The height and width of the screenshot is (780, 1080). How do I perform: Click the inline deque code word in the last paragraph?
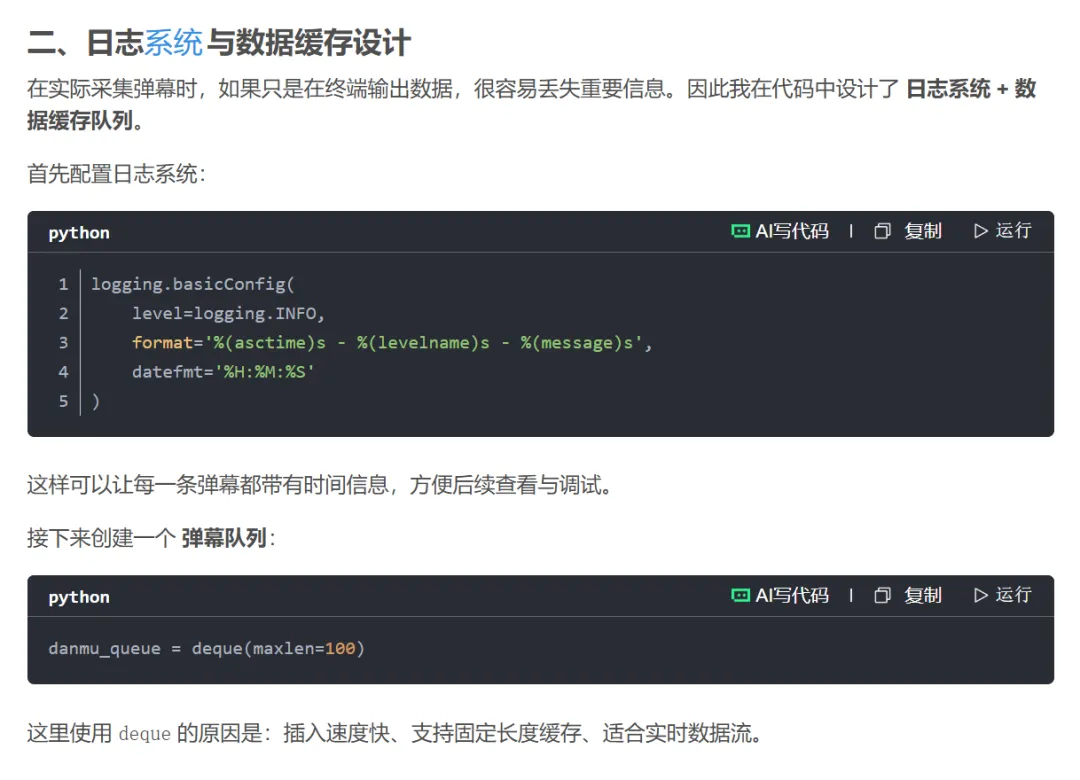pos(145,734)
